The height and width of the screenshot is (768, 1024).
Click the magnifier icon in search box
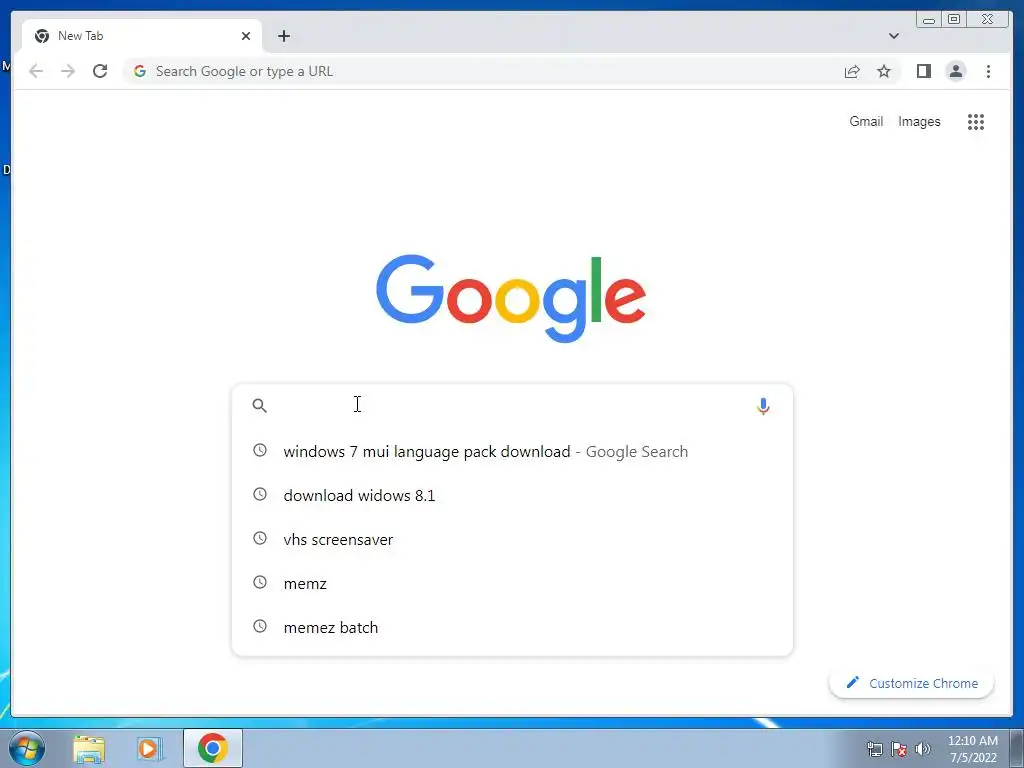tap(259, 406)
